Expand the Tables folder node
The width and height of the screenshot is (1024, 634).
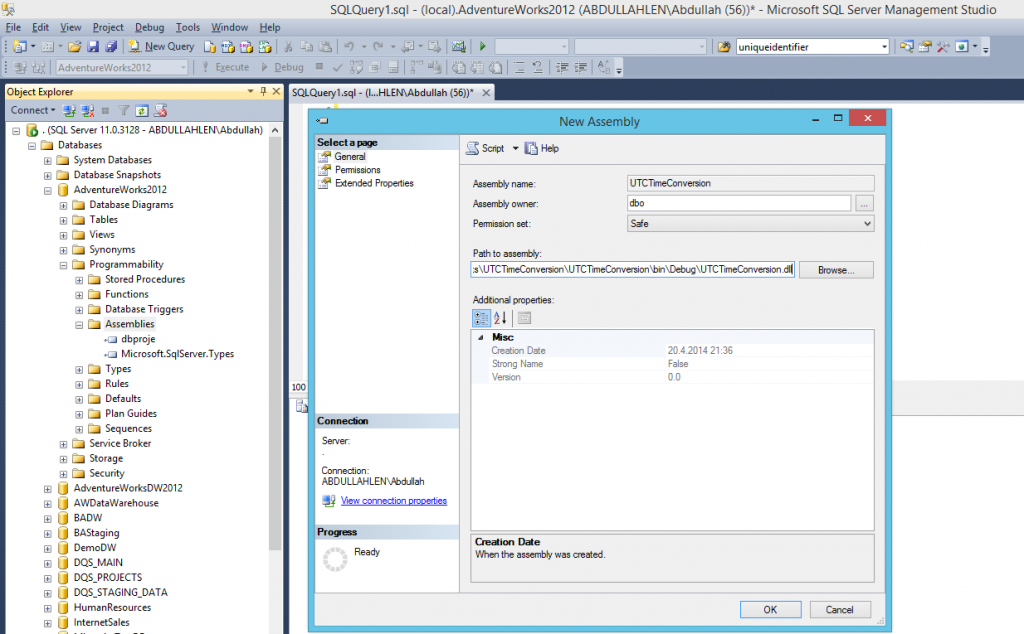pos(63,221)
